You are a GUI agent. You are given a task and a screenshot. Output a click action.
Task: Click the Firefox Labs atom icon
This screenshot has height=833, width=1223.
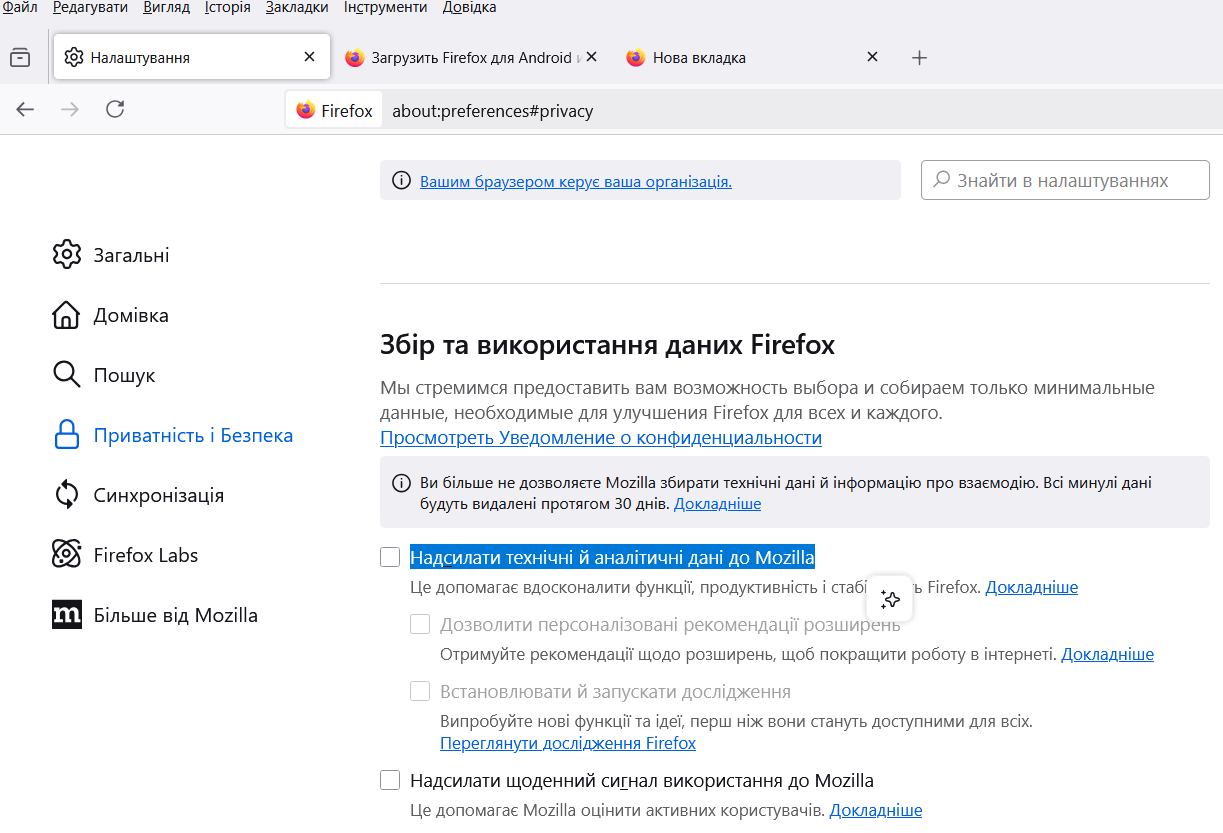(x=66, y=554)
